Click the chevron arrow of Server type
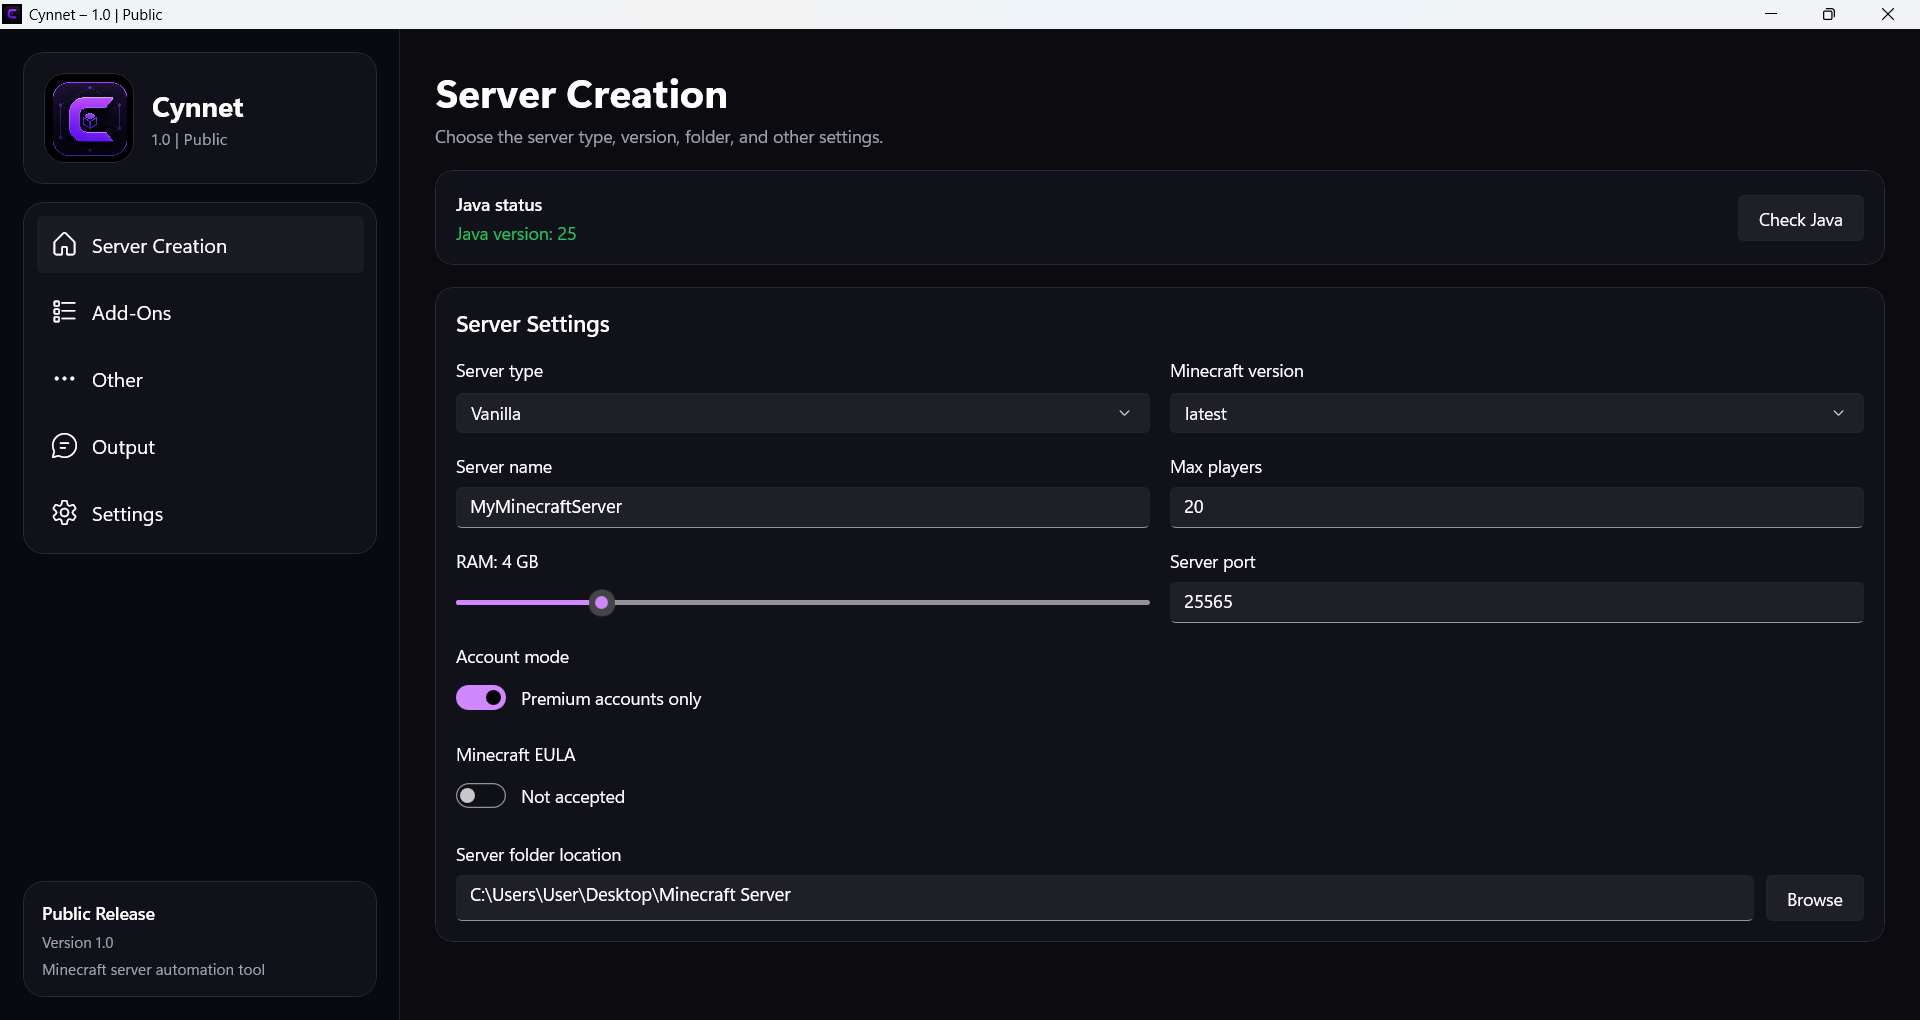Screen dimensions: 1920x1020 click(x=1124, y=413)
